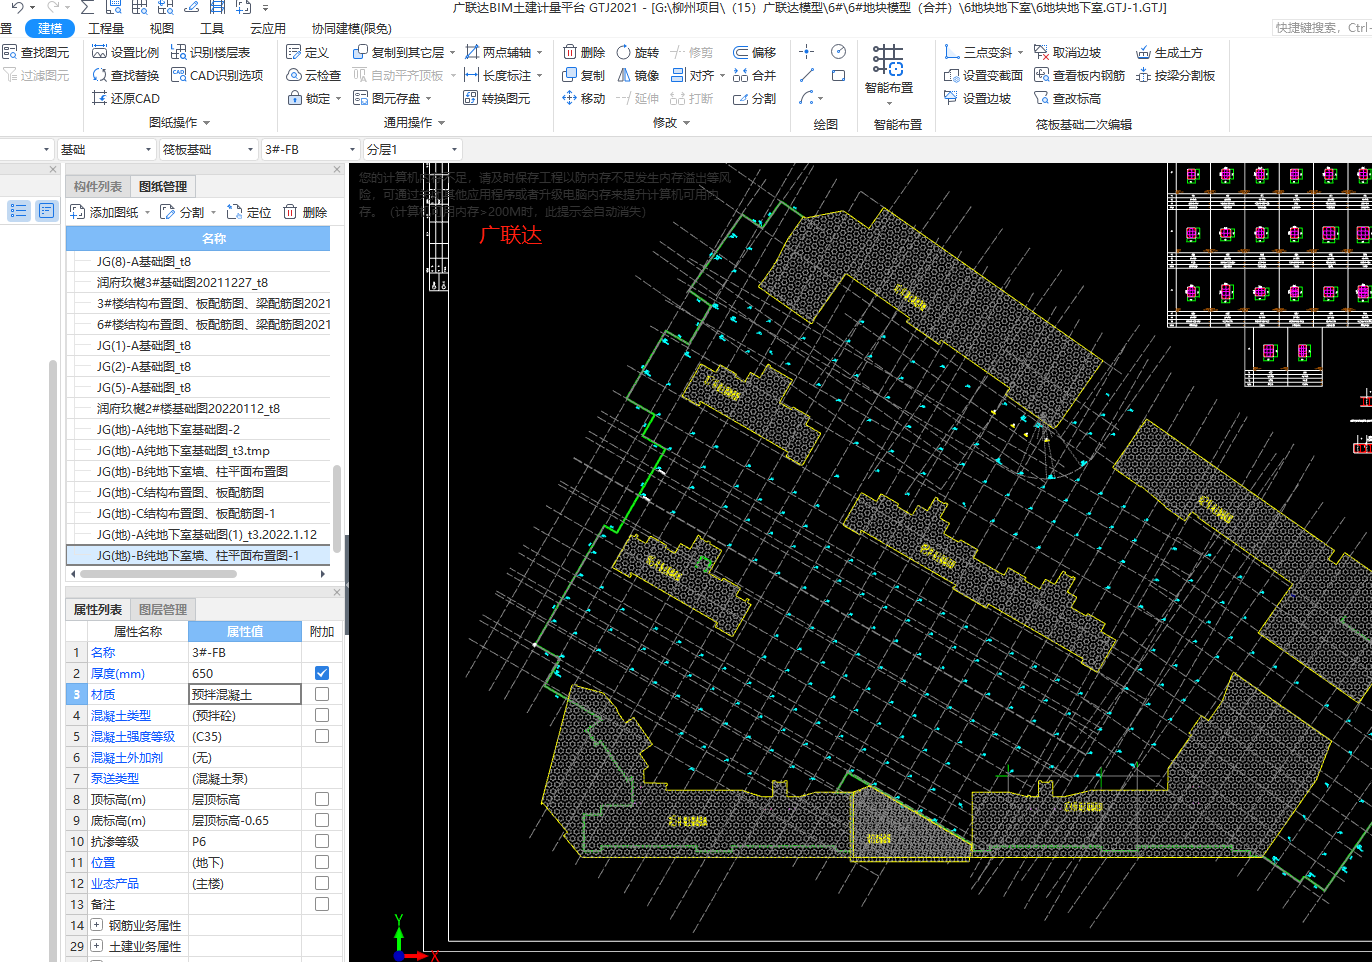
Task: Click the undo arrow in quick access bar
Action: point(17,7)
